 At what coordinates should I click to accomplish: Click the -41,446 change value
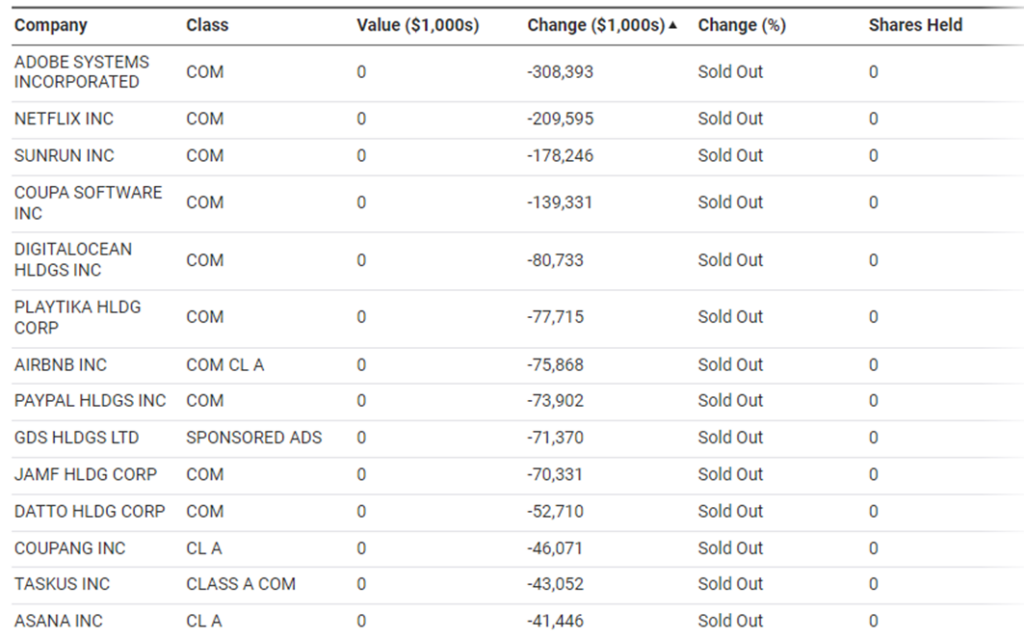(555, 620)
